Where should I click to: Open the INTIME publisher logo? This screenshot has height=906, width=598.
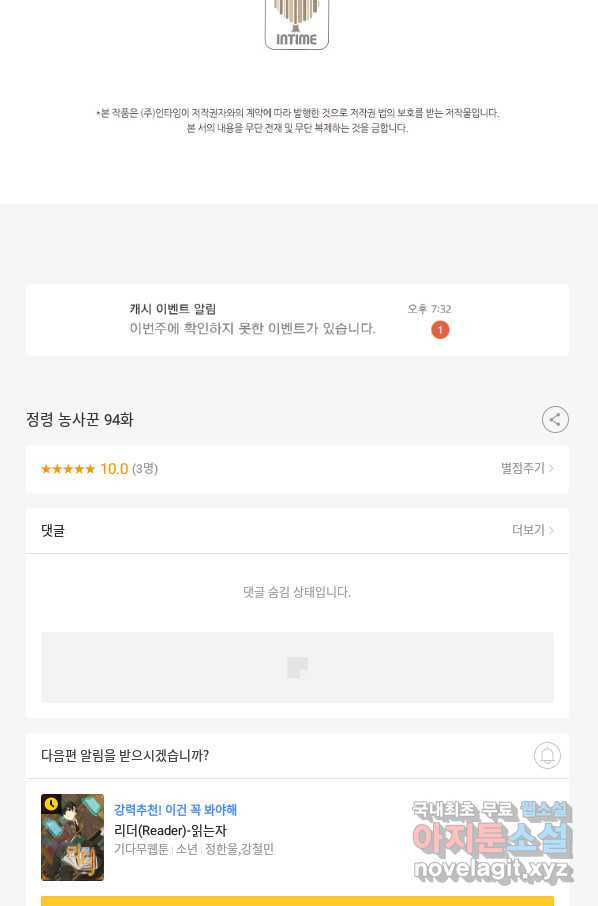click(x=296, y=24)
